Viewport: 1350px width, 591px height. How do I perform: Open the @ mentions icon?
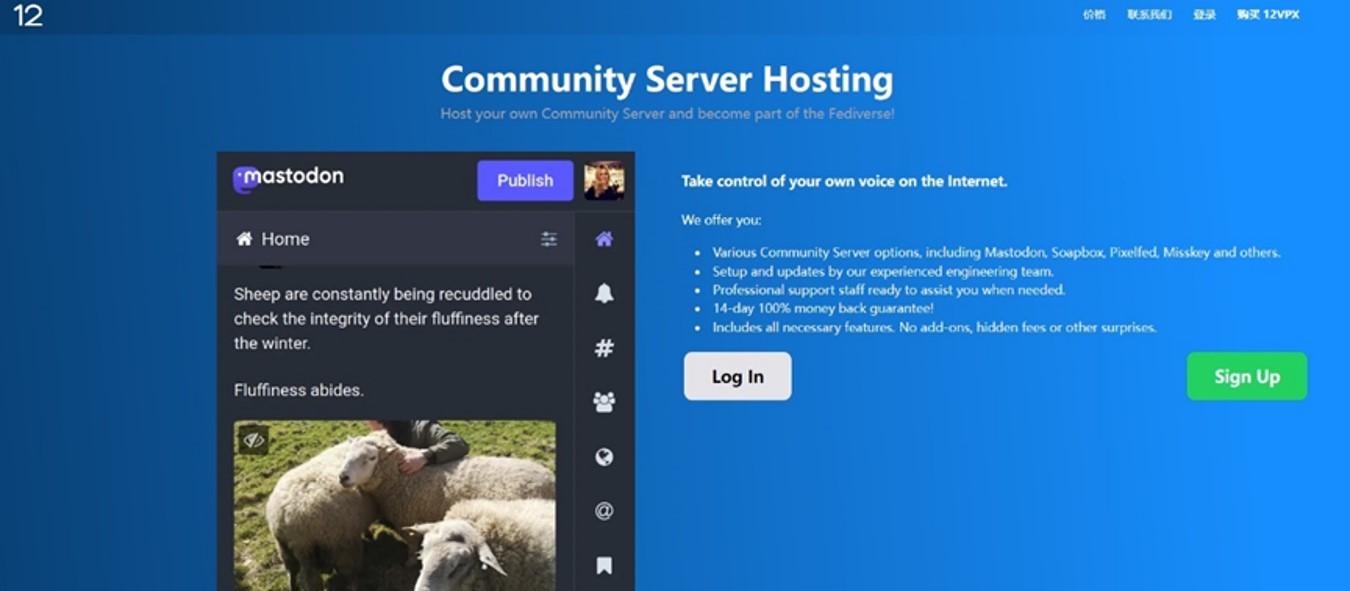(604, 511)
